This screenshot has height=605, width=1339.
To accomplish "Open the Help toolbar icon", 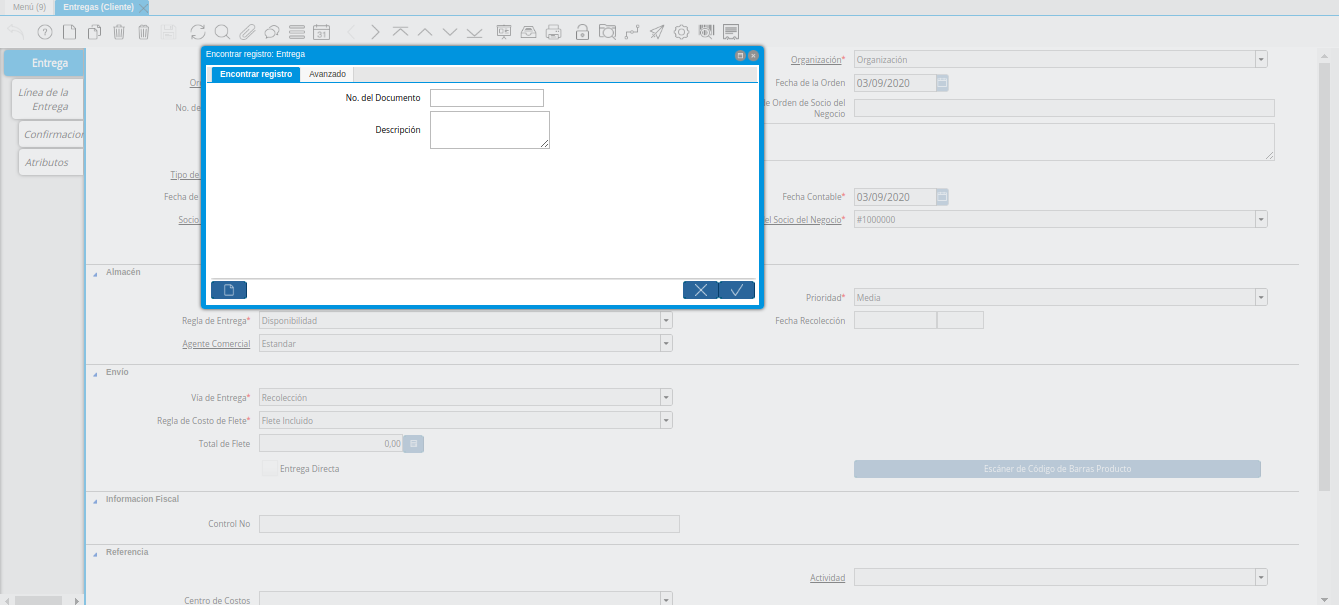I will tap(44, 32).
